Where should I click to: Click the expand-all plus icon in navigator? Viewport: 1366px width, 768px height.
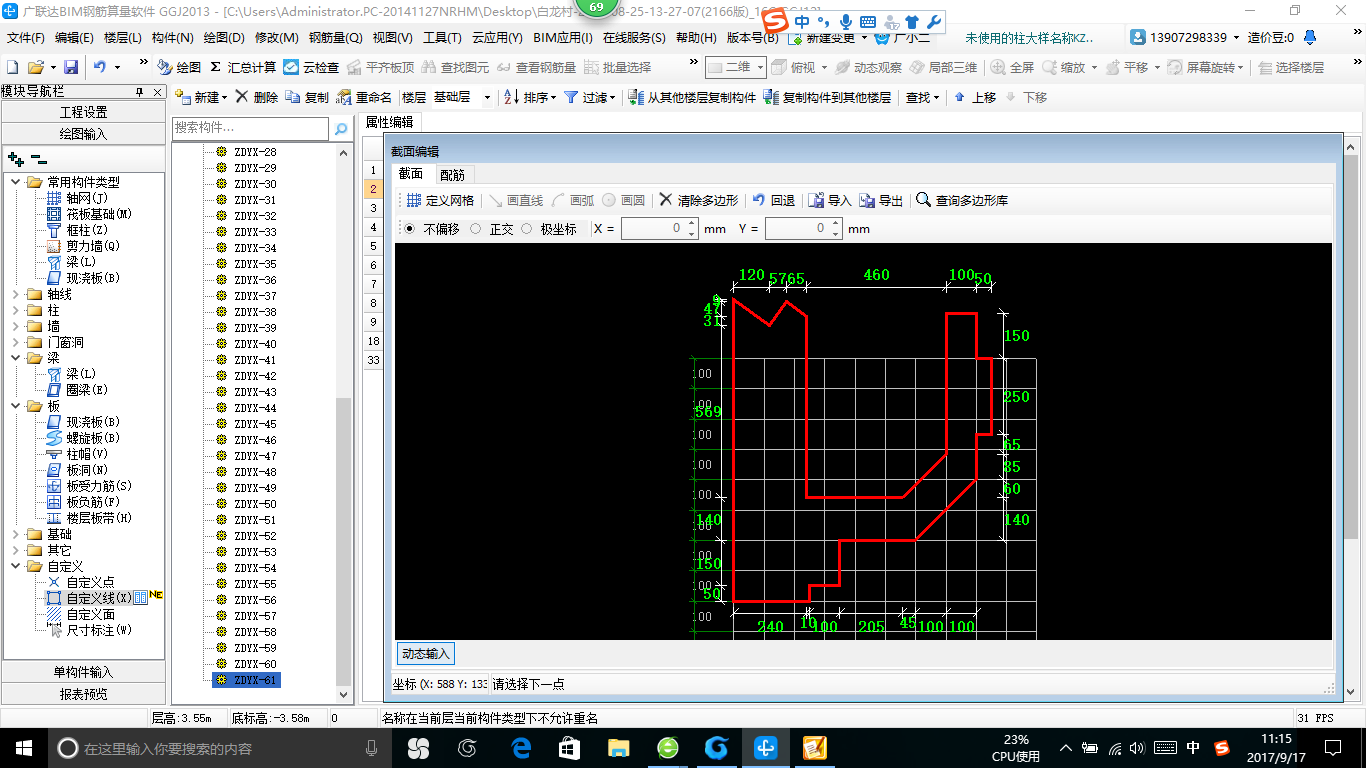[15, 158]
